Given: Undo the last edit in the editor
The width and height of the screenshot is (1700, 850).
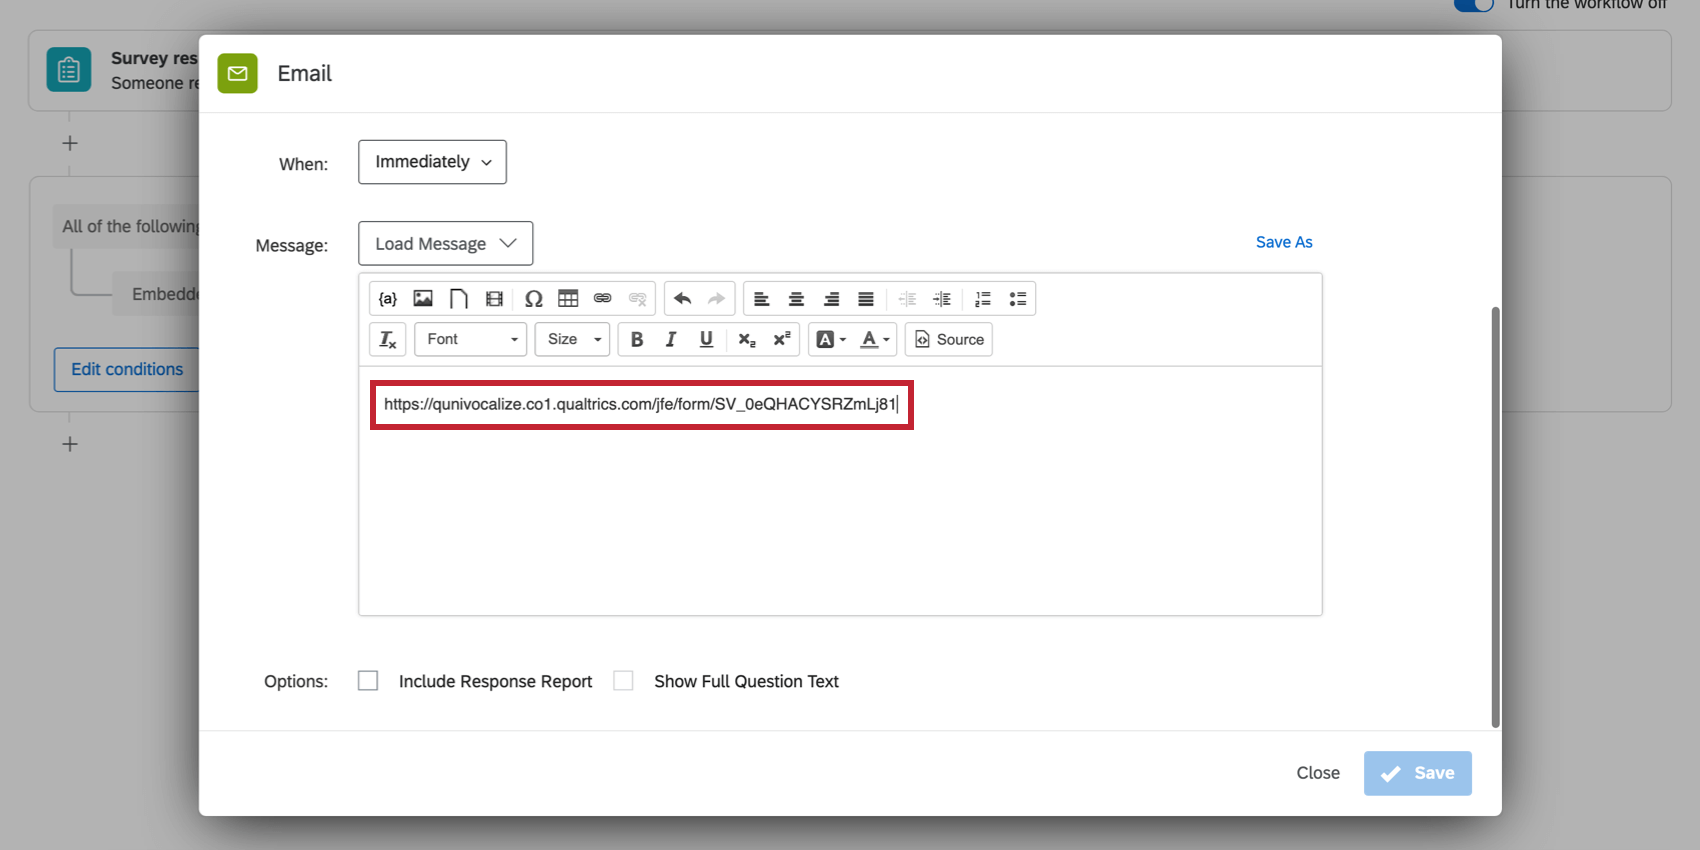Looking at the screenshot, I should (683, 299).
